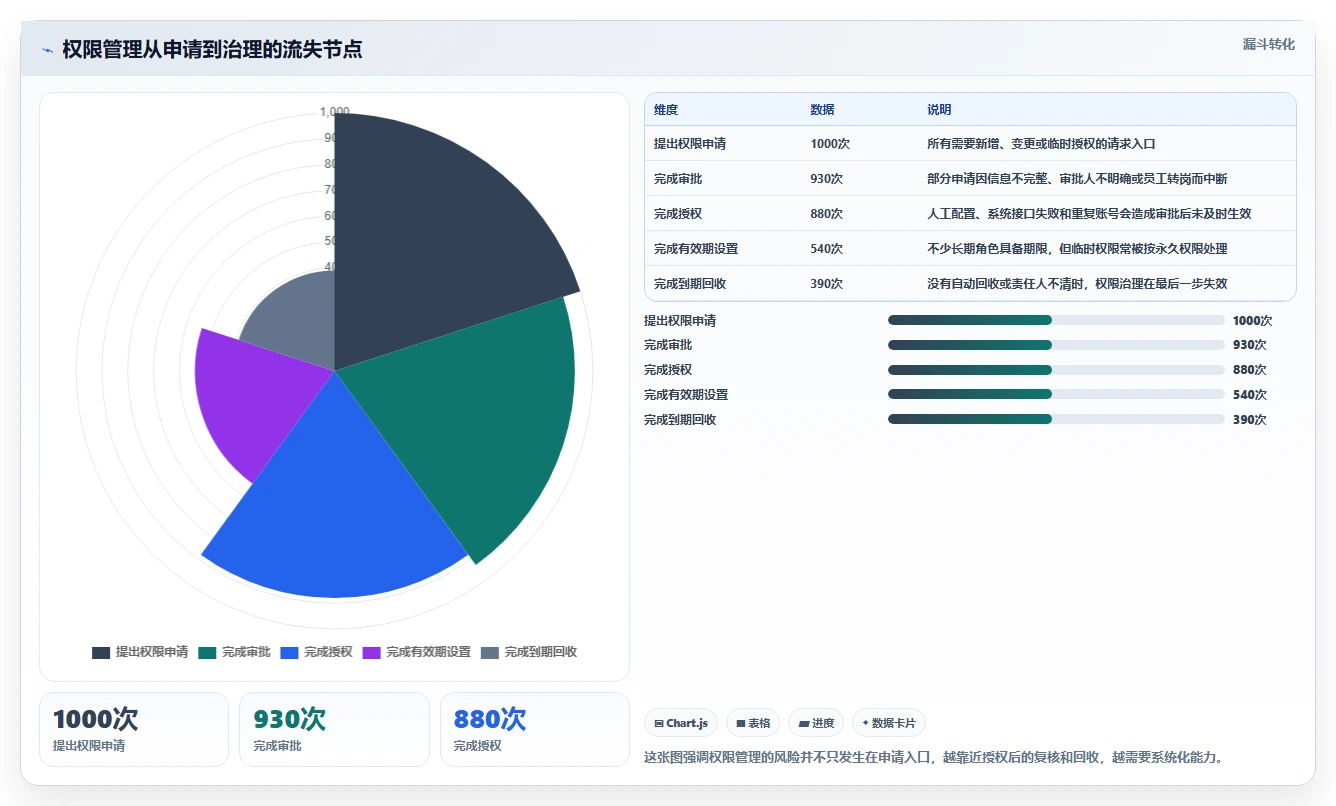Click the 说明 column header
Screen dimensions: 1336x806
(939, 110)
